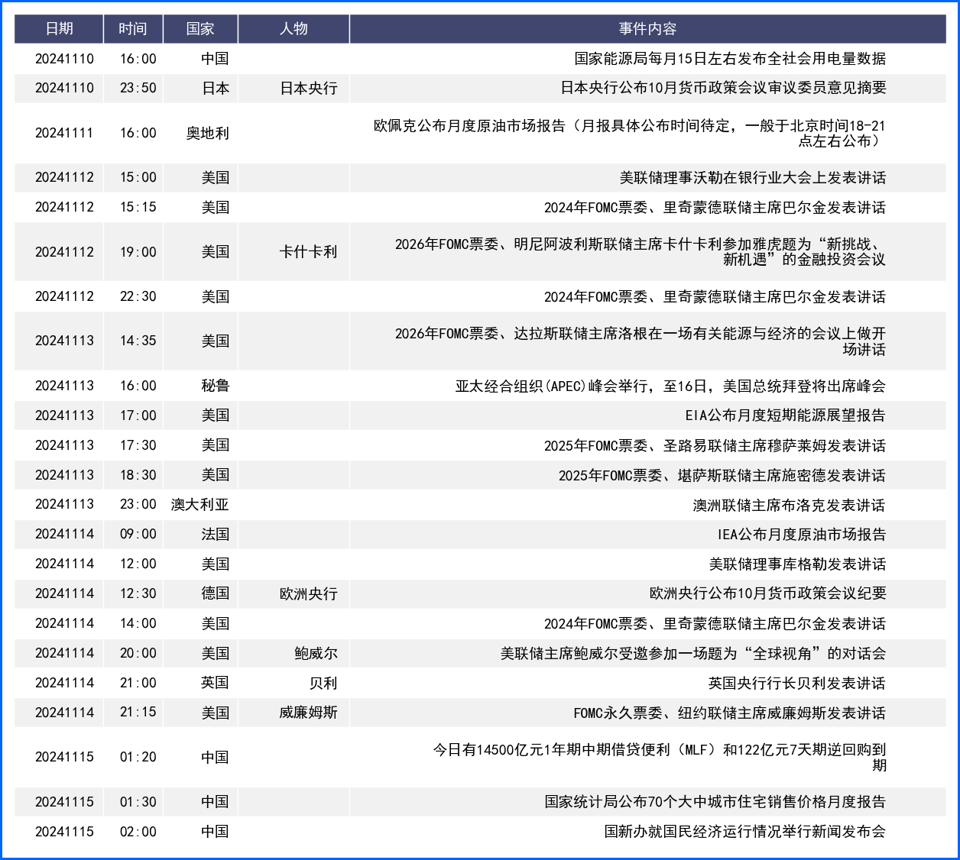Select the 人物 column header
Screen dimensions: 960x860
point(293,29)
